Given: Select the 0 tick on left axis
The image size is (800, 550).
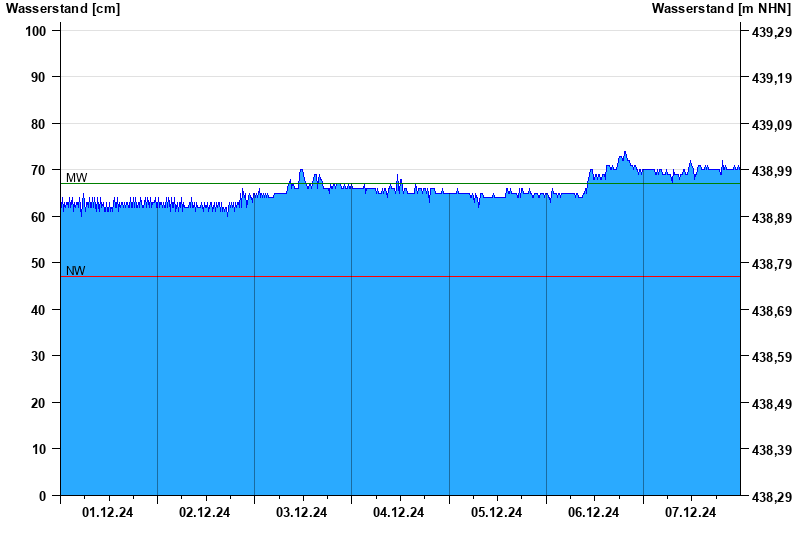Looking at the screenshot, I should pos(43,496).
